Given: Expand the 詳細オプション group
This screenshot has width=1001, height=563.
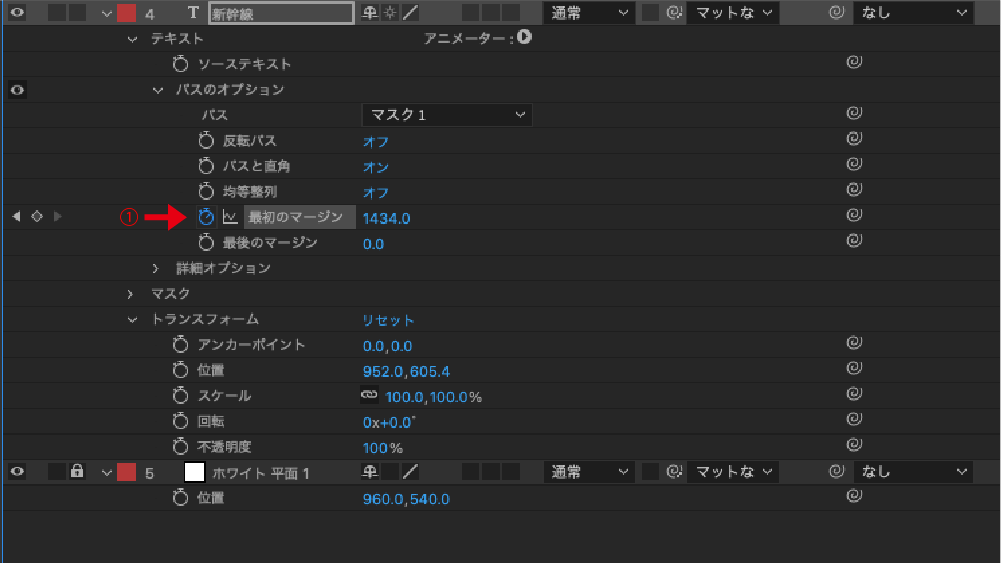Looking at the screenshot, I should coord(155,268).
